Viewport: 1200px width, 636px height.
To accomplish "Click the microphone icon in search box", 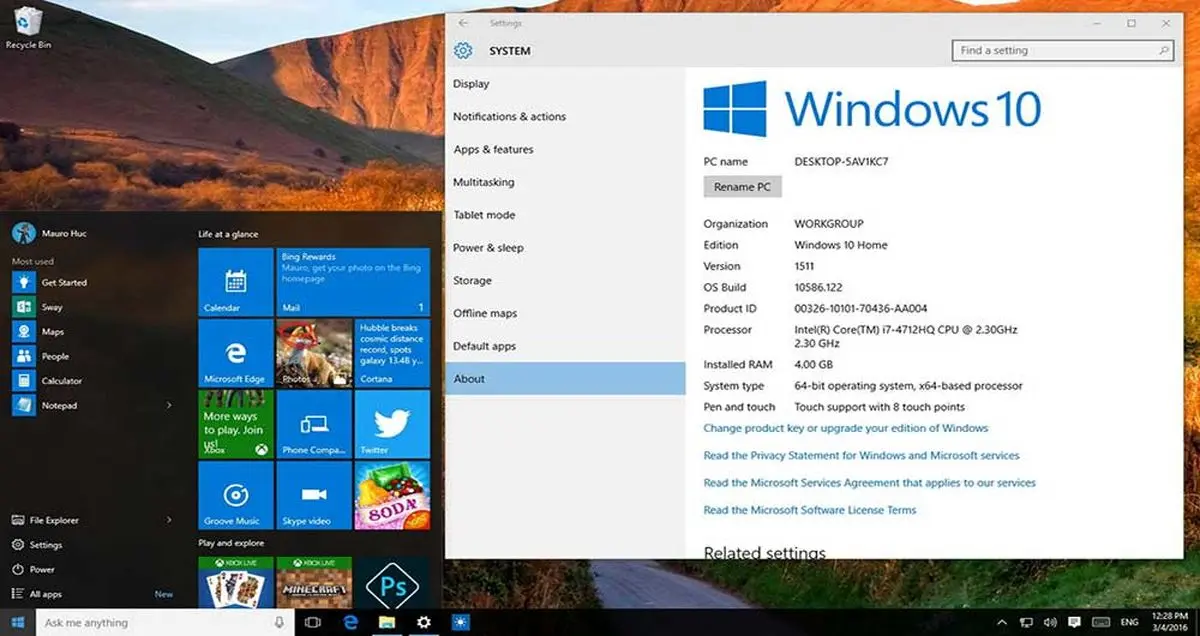I will [279, 622].
